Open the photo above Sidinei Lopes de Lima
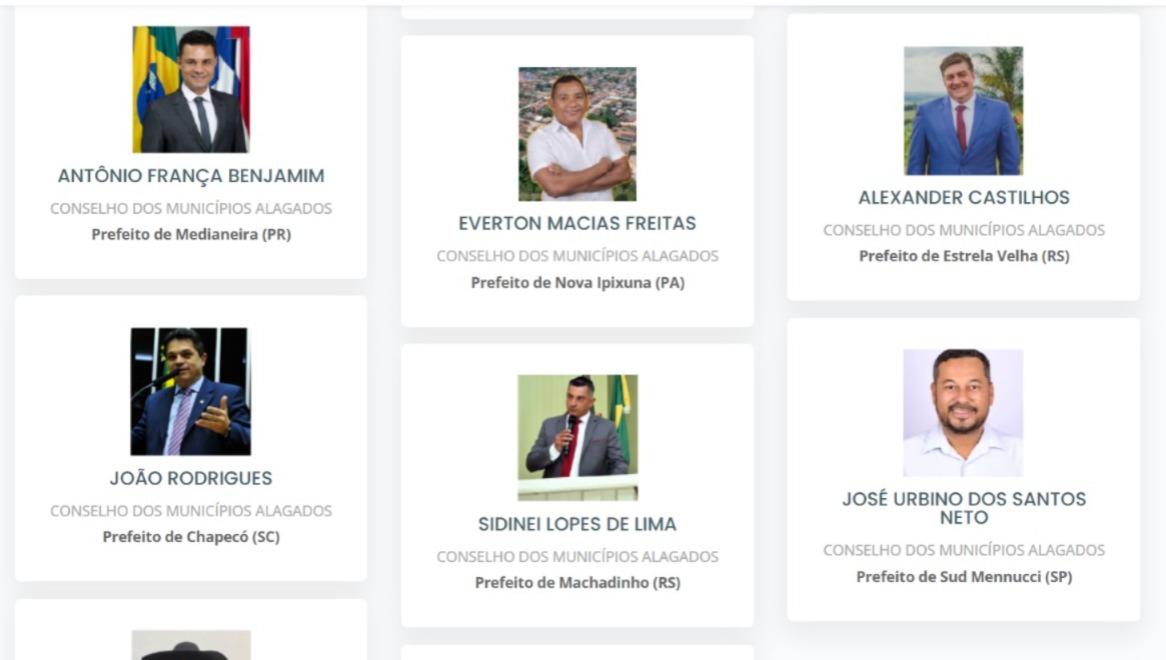 point(577,437)
